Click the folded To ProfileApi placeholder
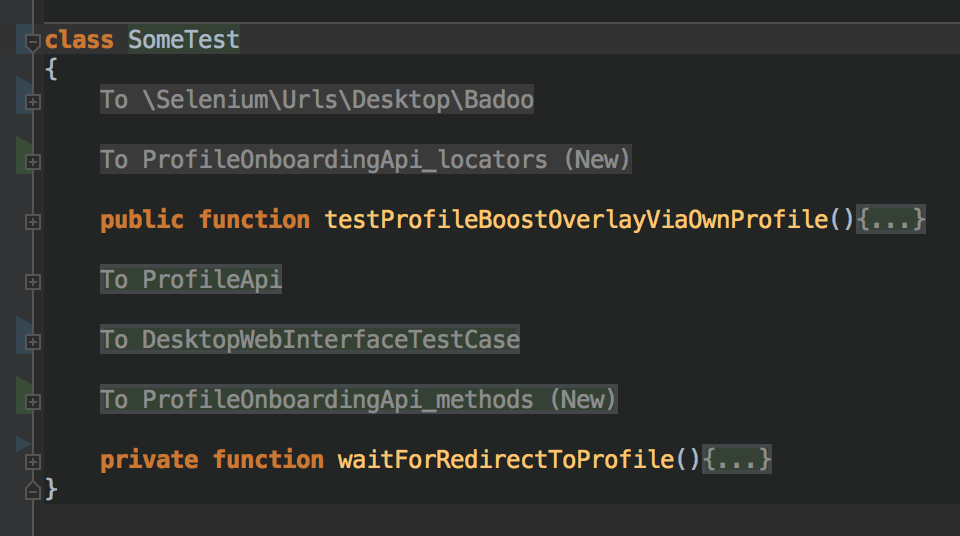The height and width of the screenshot is (536, 960). point(191,279)
